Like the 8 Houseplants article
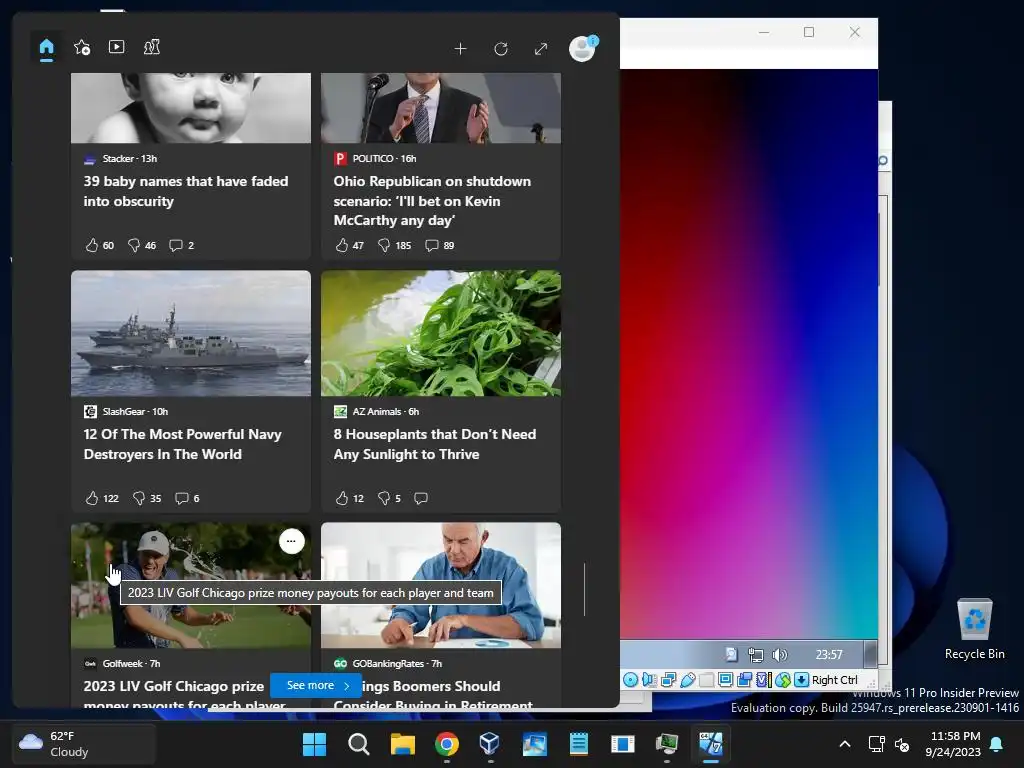Screen dimensions: 1024x768 (x=349, y=498)
